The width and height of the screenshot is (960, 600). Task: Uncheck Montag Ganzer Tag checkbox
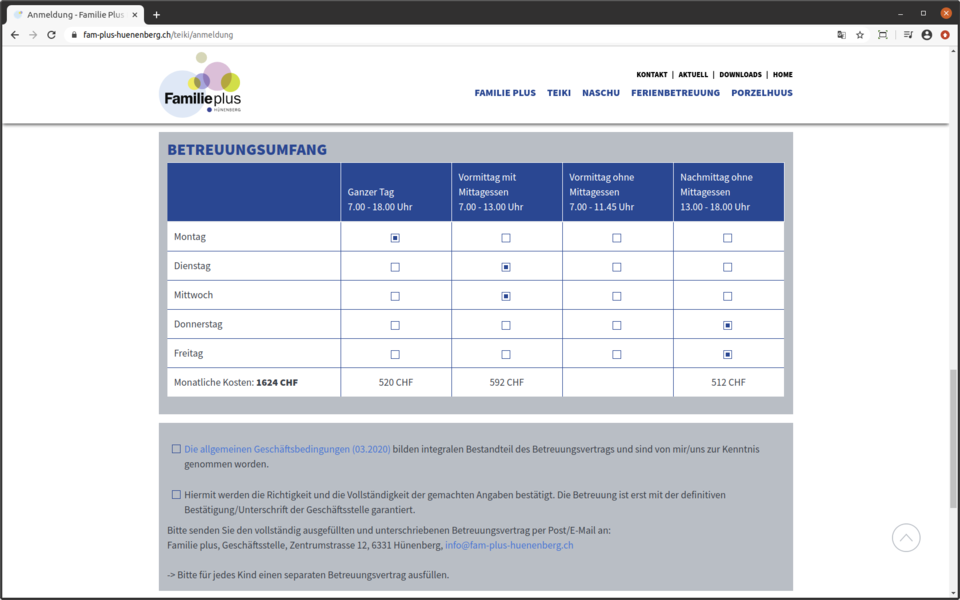click(x=395, y=238)
